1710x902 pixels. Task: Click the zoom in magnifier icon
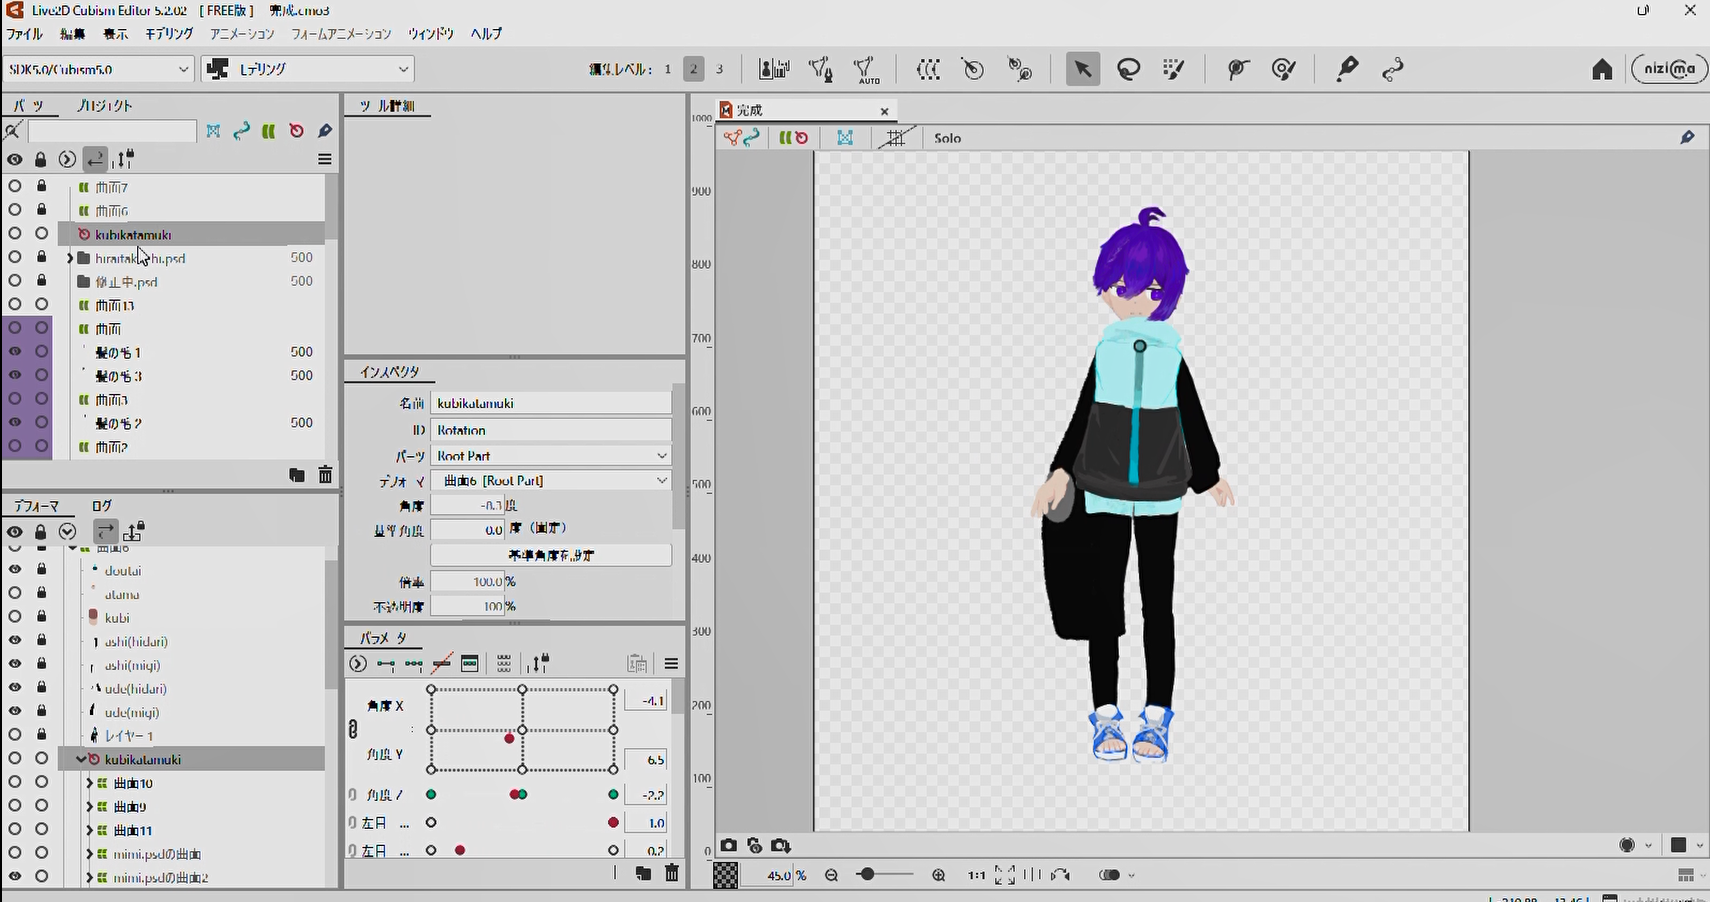coord(938,875)
